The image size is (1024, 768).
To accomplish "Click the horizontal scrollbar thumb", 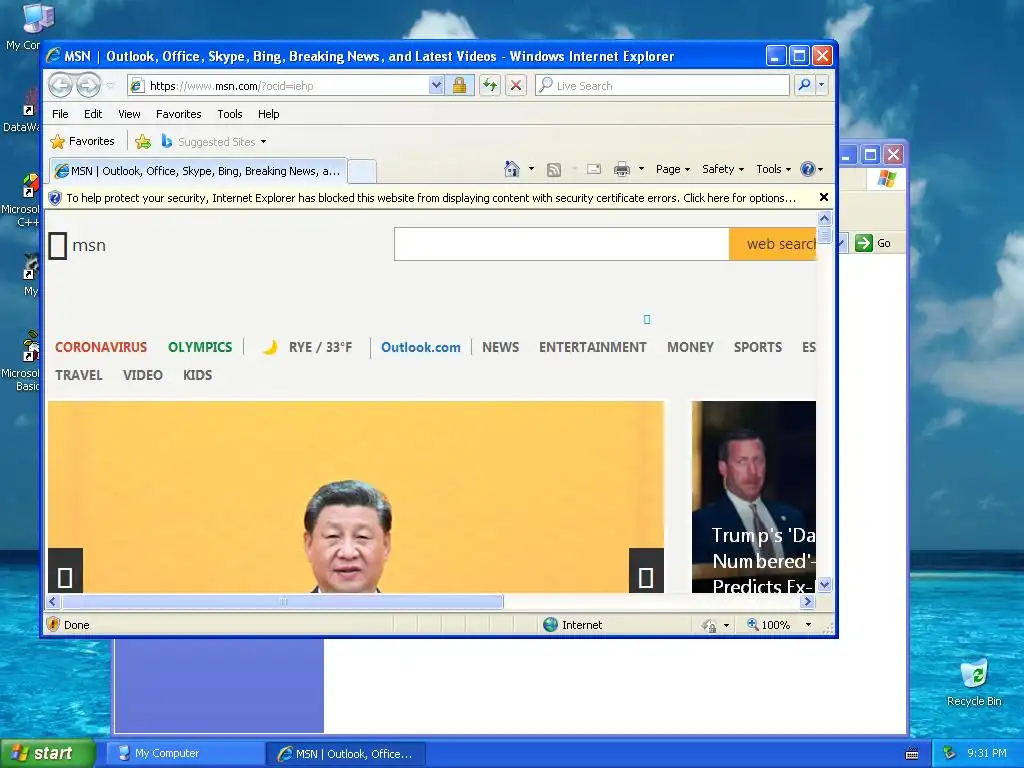I will click(283, 601).
